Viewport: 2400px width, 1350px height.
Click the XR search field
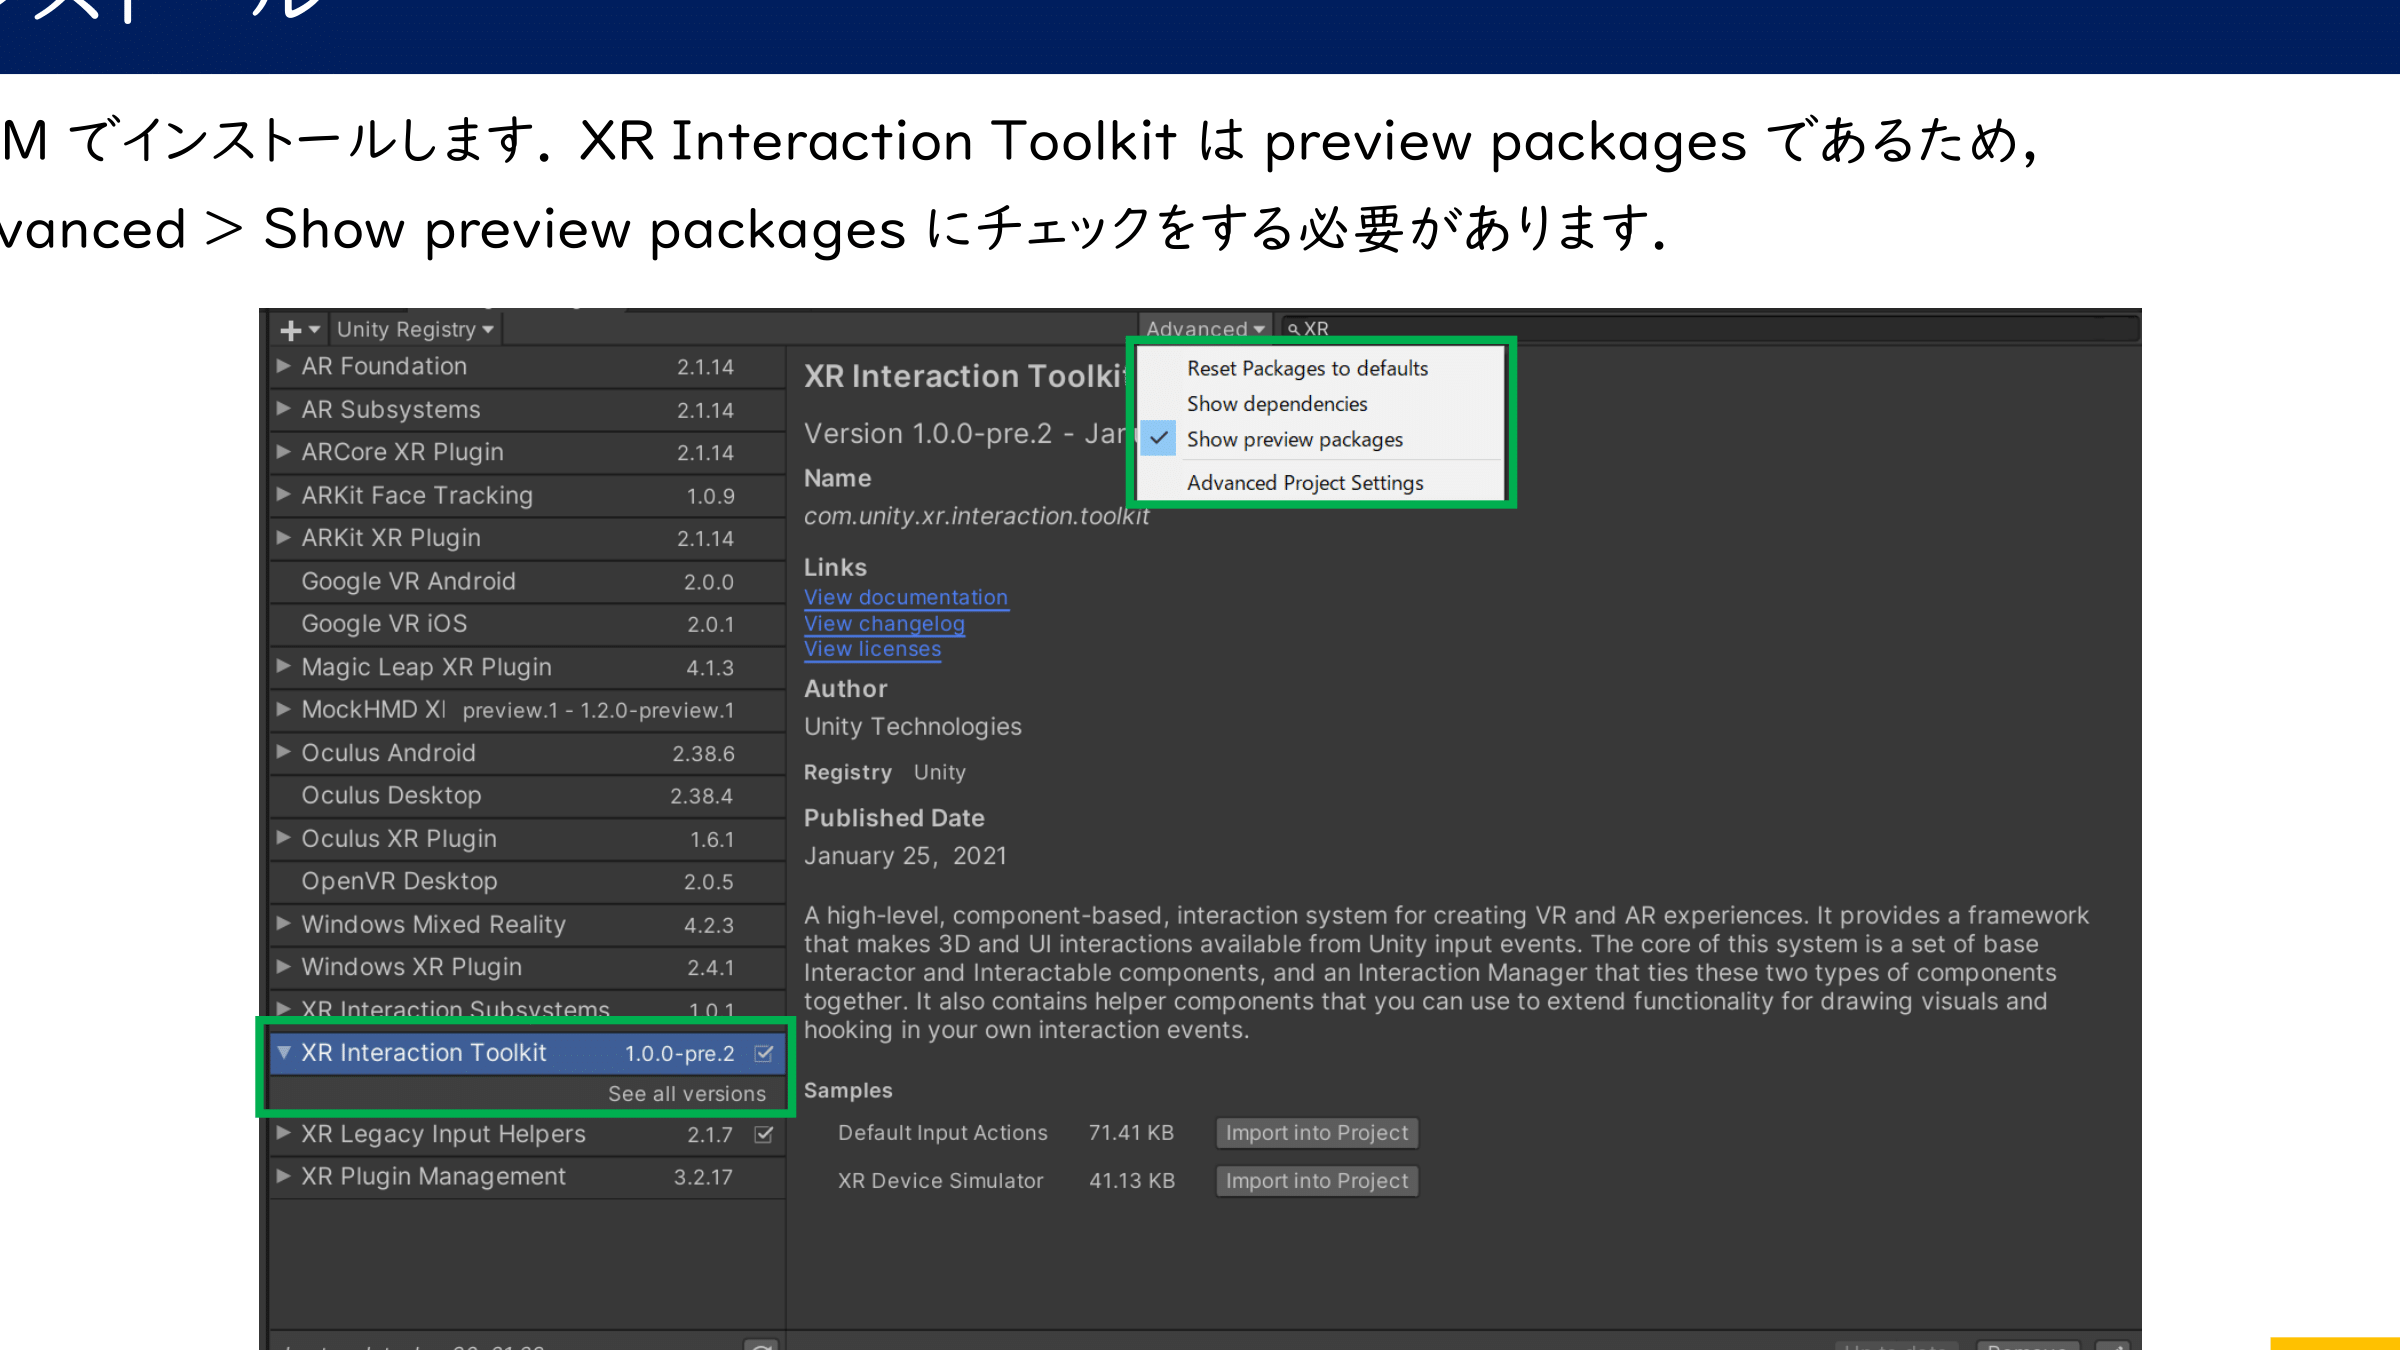1710,328
